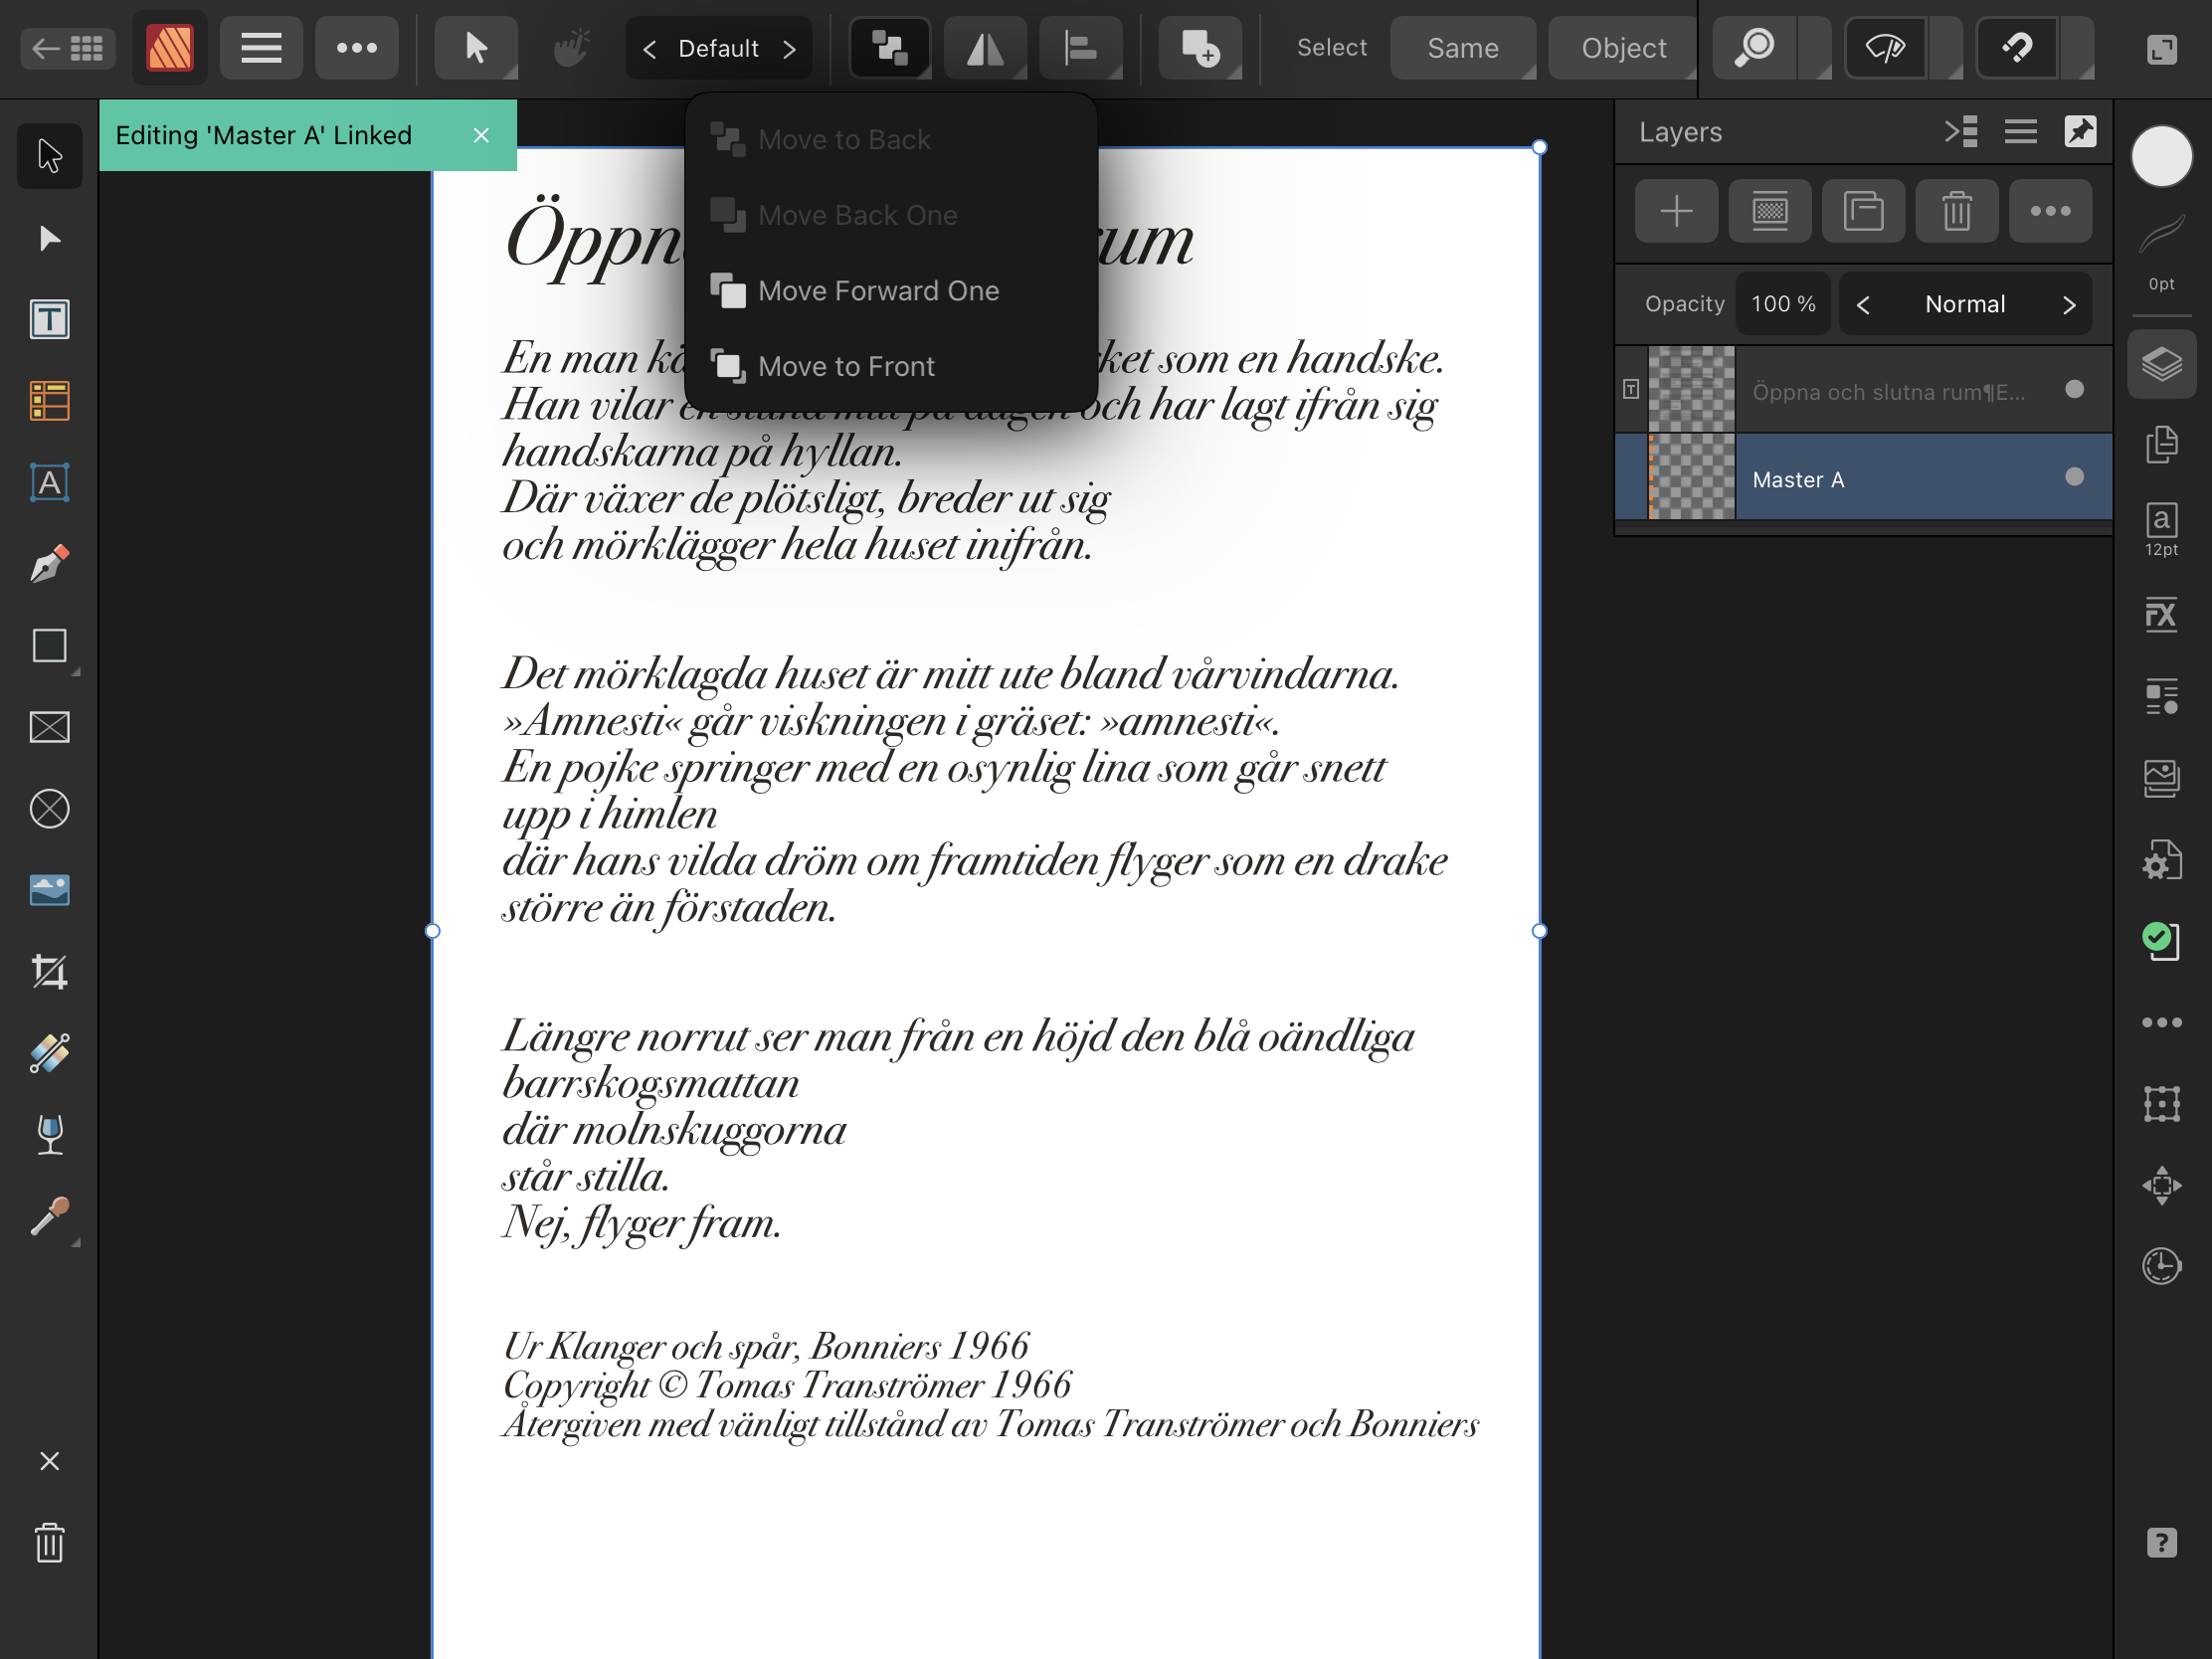Select the Picture Frame Rectangle tool
This screenshot has width=2212, height=1659.
coord(49,727)
